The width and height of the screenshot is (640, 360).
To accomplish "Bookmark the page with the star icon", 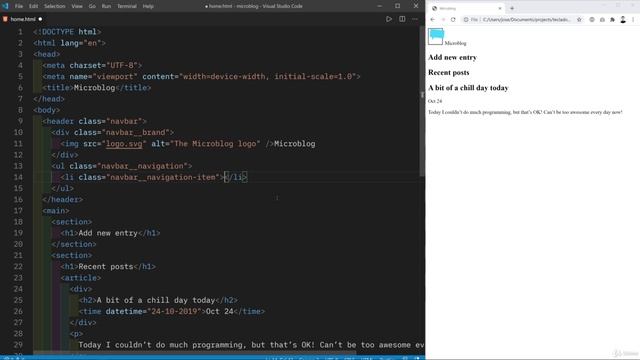I will (579, 20).
